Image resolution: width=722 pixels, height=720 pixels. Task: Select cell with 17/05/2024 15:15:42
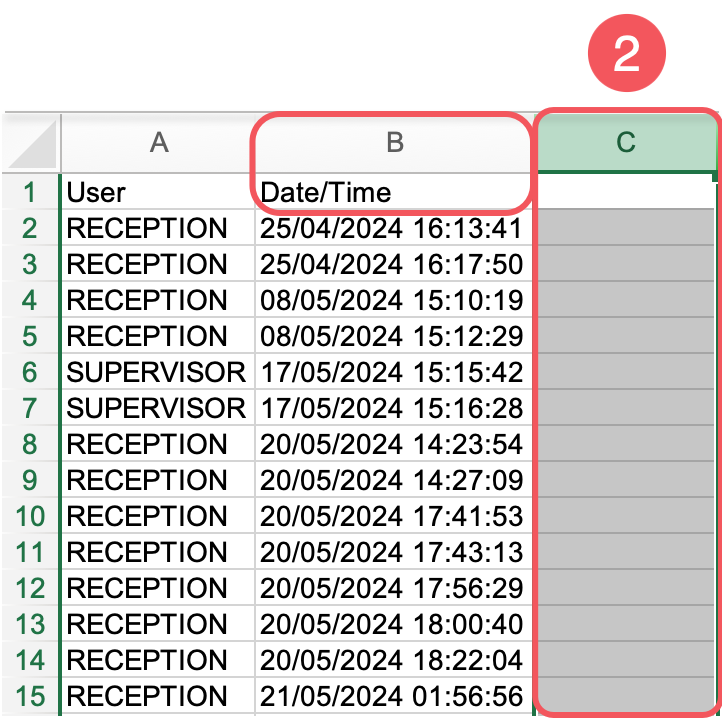click(392, 372)
